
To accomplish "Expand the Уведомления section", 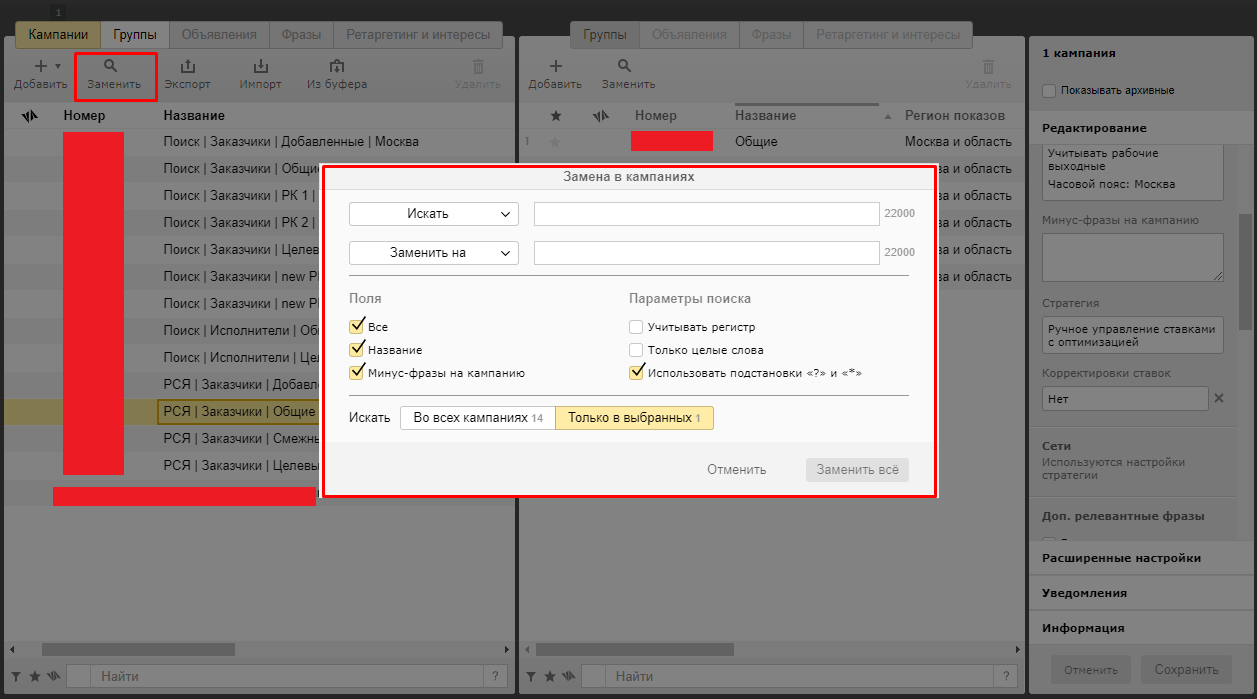I will pyautogui.click(x=1139, y=593).
